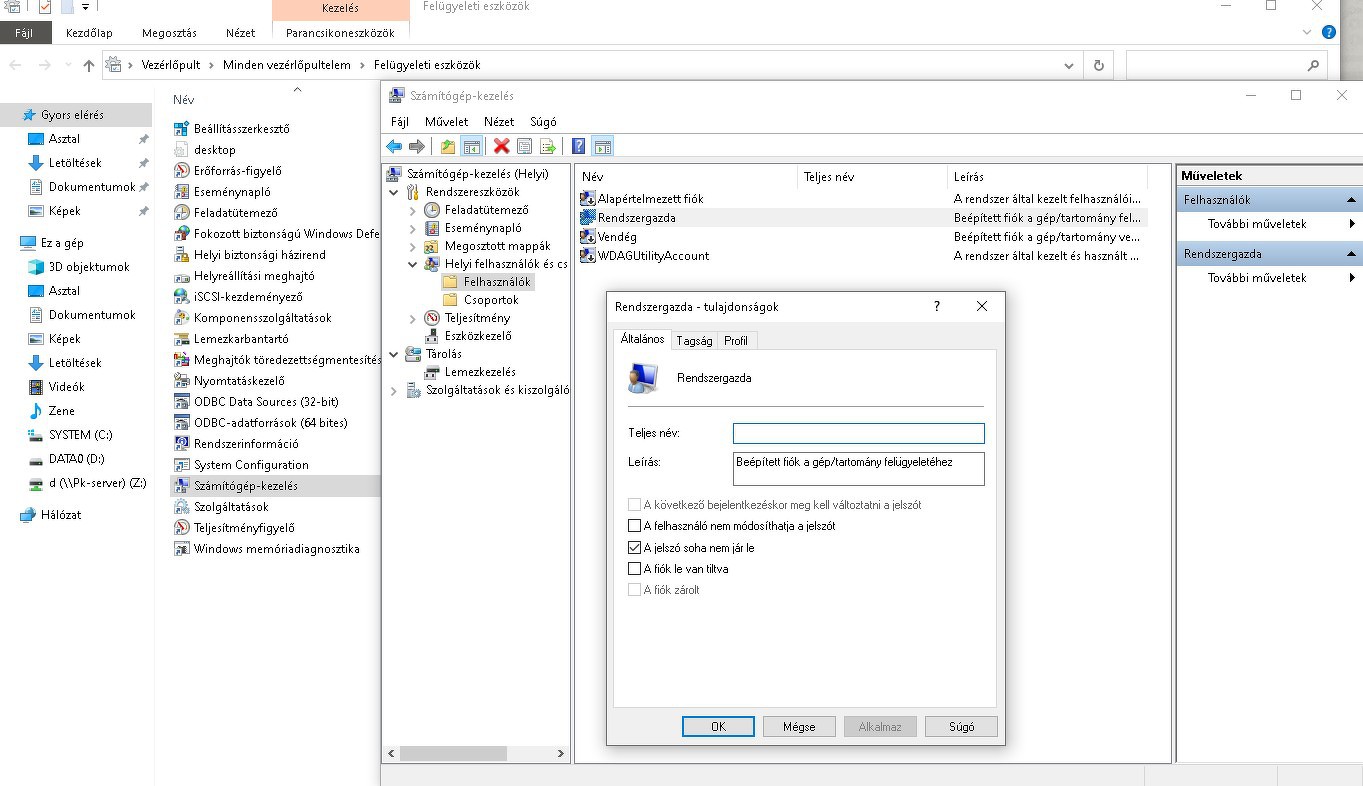
Task: Select Nyomtatáskezelő in File Explorer list
Action: (239, 380)
